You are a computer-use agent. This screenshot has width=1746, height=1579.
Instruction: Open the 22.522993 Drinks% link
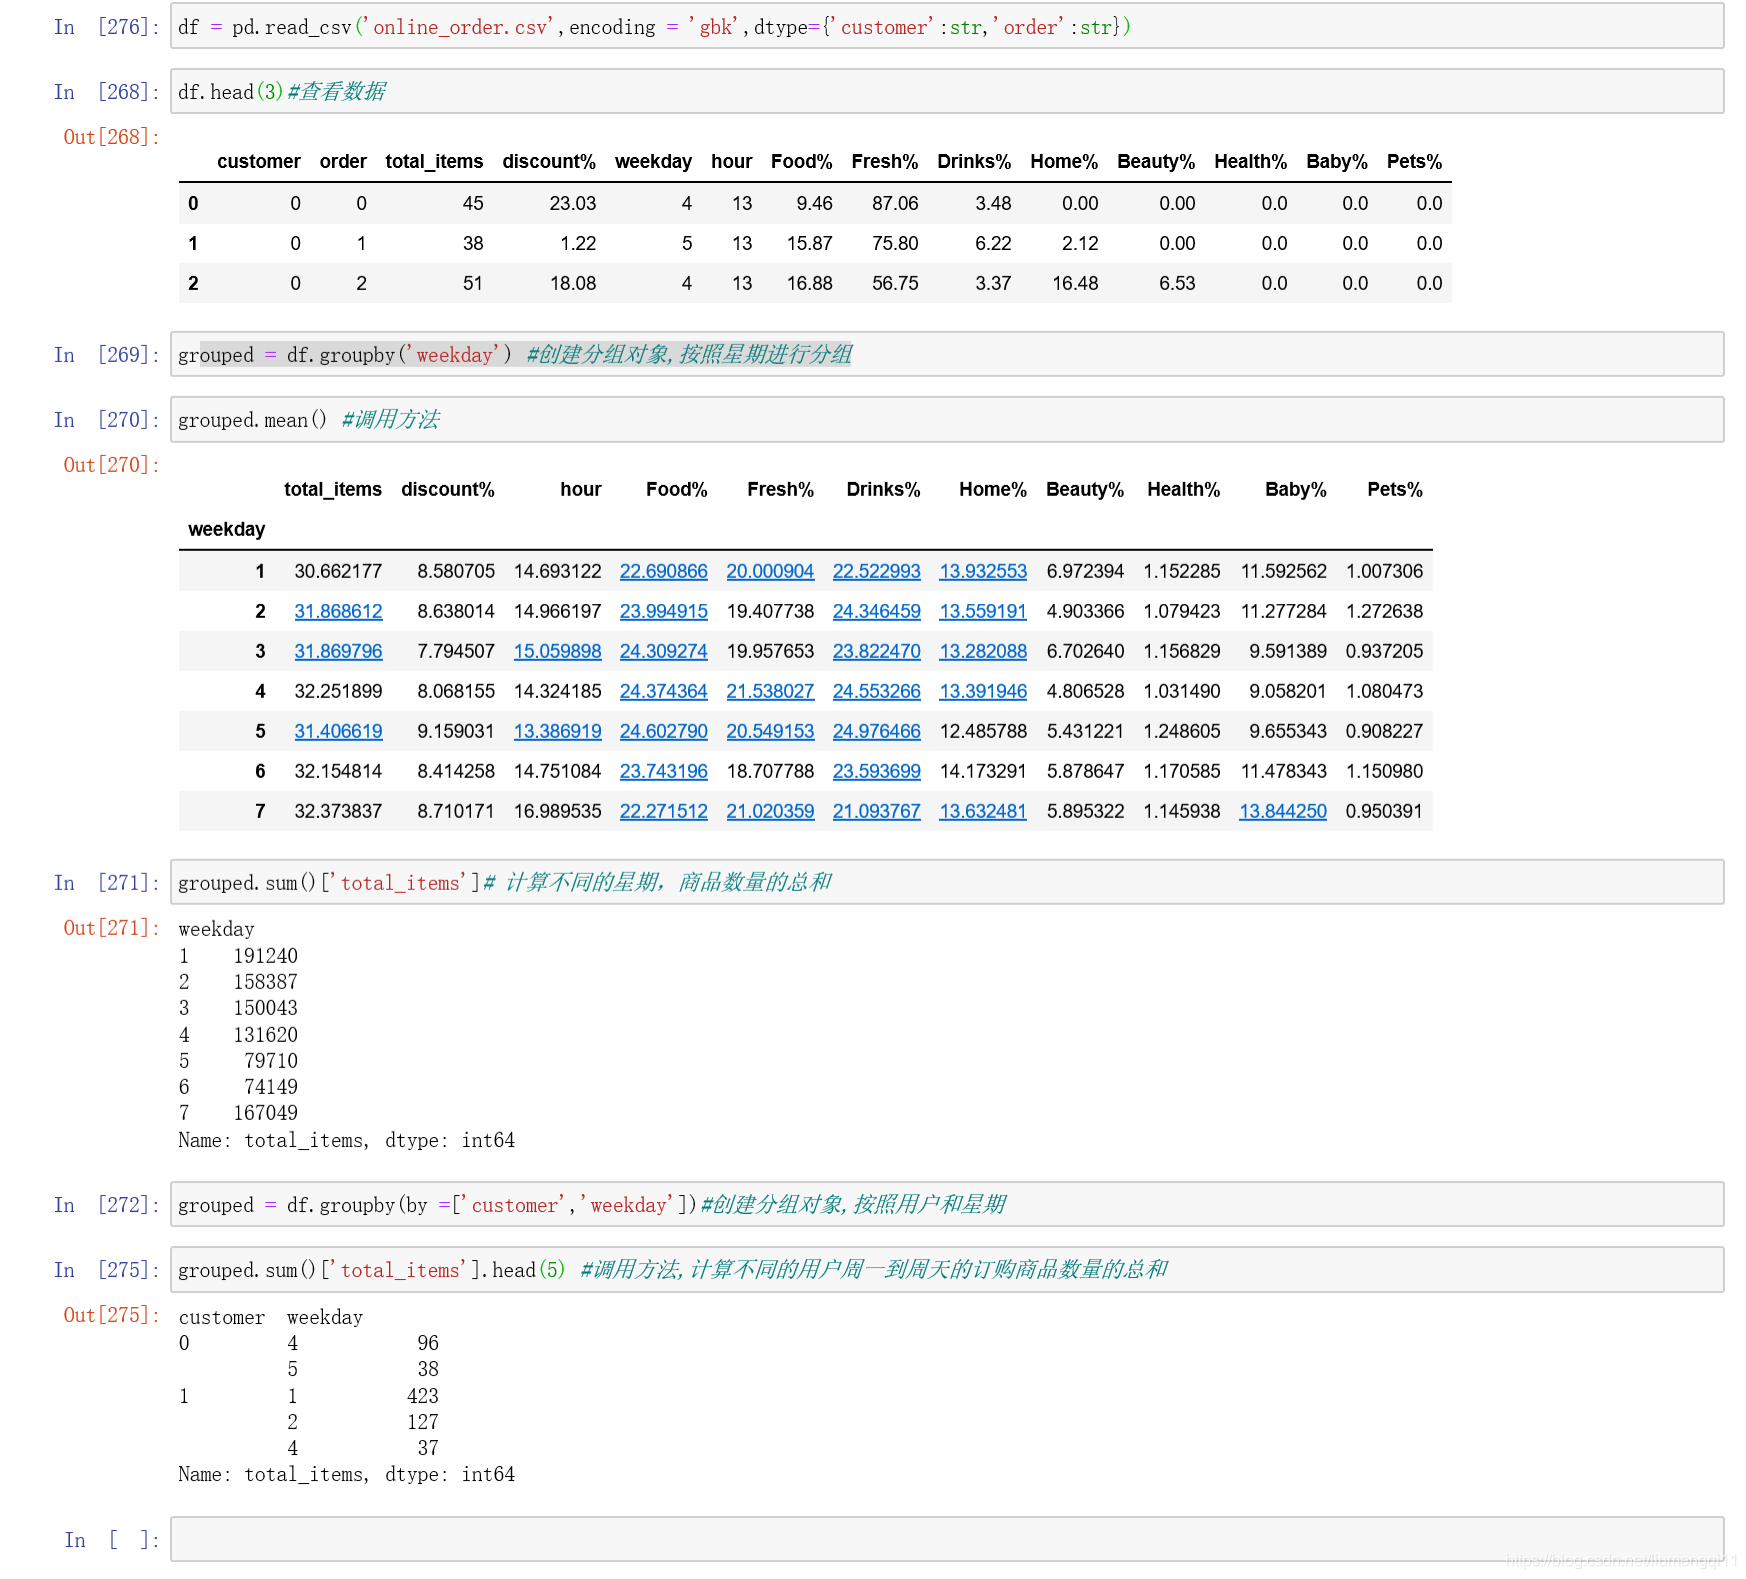coord(876,571)
